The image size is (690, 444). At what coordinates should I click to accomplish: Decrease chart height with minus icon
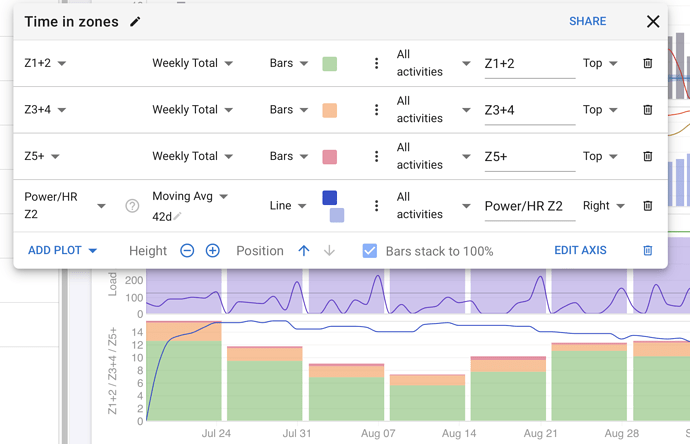tap(187, 251)
